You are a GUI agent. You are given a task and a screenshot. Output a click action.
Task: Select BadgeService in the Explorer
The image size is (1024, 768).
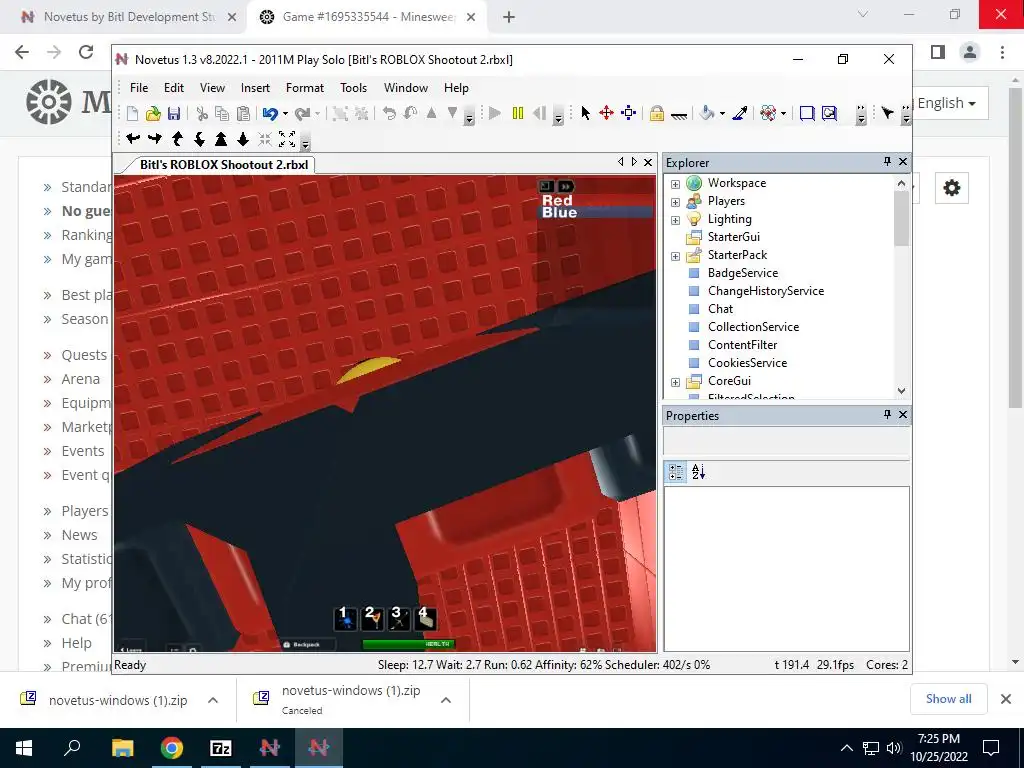(x=743, y=273)
